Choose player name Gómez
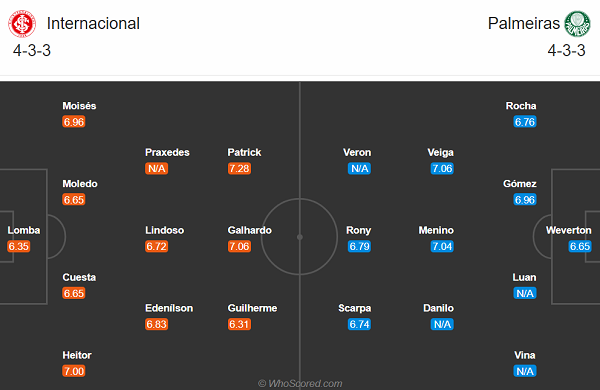The width and height of the screenshot is (600, 390). pyautogui.click(x=520, y=184)
